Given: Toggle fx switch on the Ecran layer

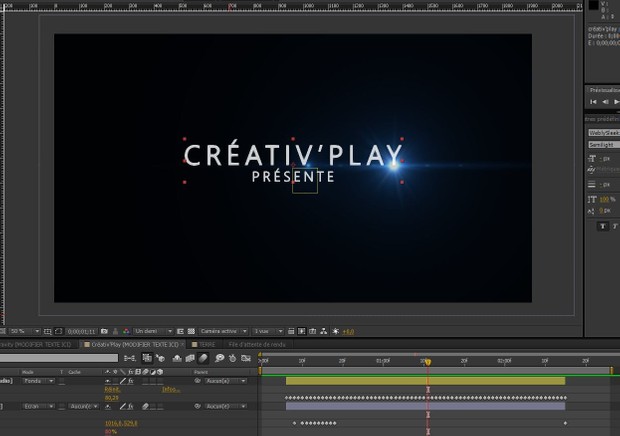Looking at the screenshot, I should [x=130, y=406].
